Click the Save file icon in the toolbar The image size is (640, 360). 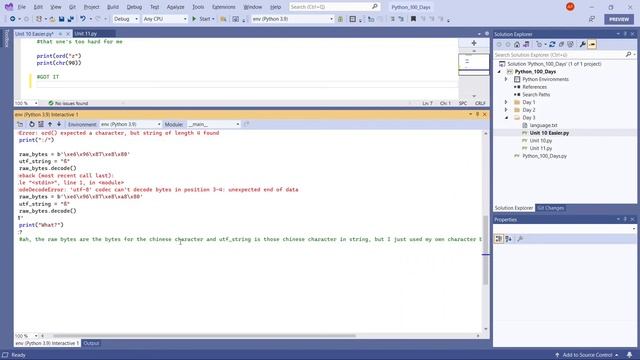pos(62,19)
